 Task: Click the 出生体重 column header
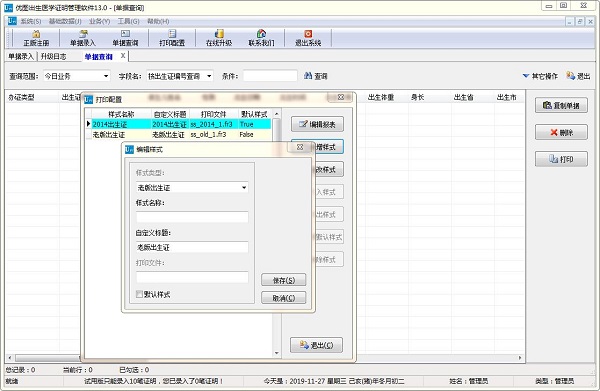(381, 98)
